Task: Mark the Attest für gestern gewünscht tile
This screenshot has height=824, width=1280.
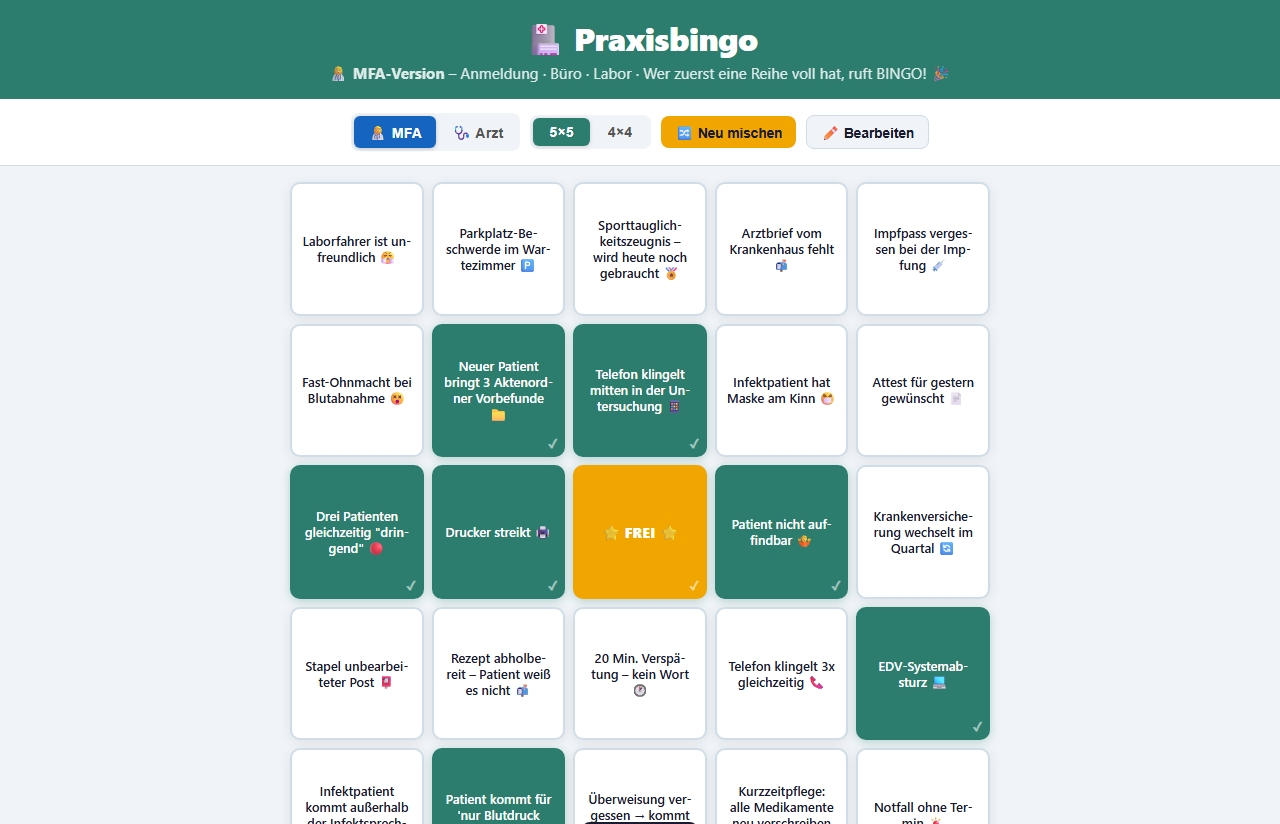Action: tap(923, 390)
